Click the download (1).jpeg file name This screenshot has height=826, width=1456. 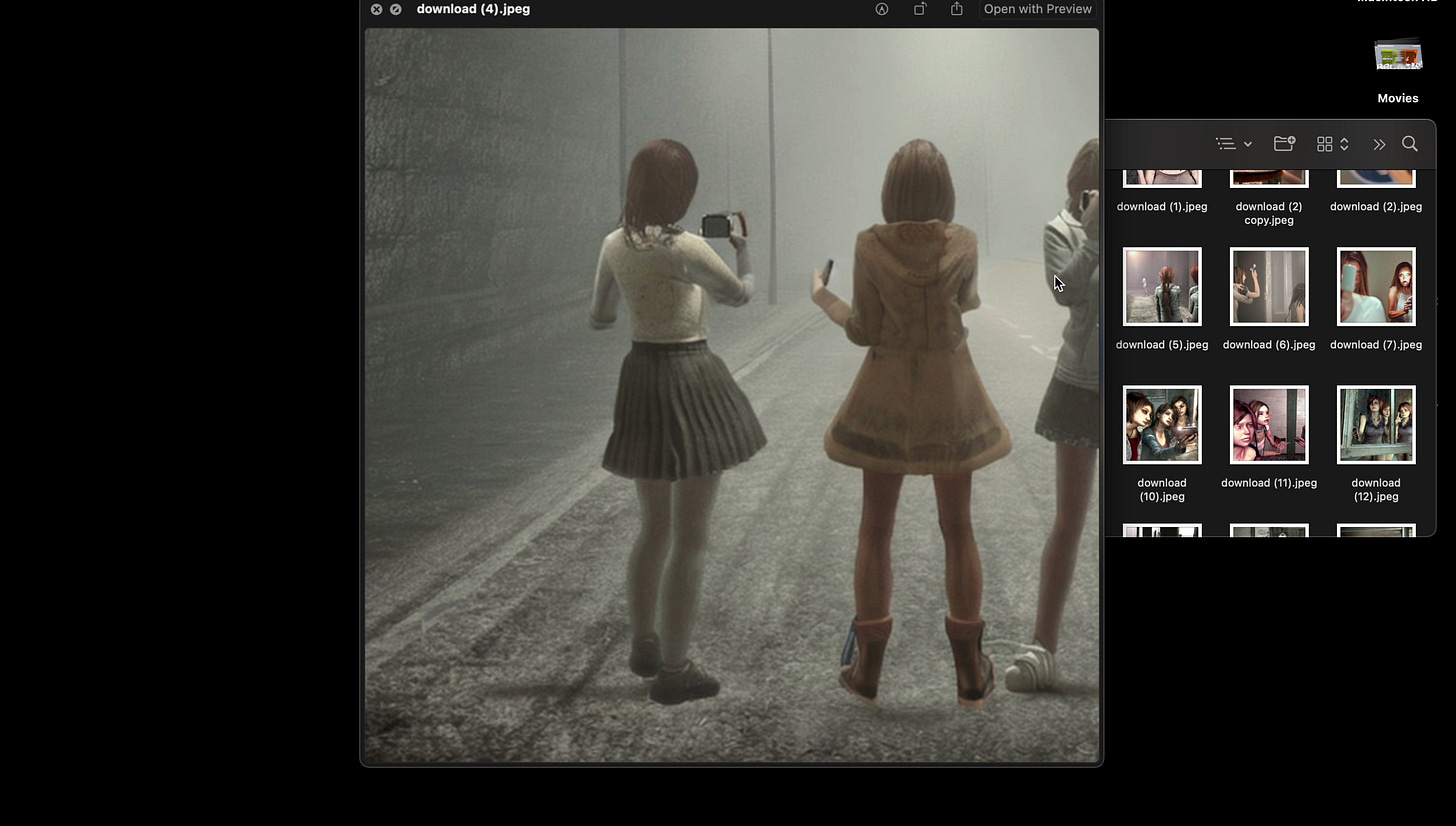(1162, 206)
